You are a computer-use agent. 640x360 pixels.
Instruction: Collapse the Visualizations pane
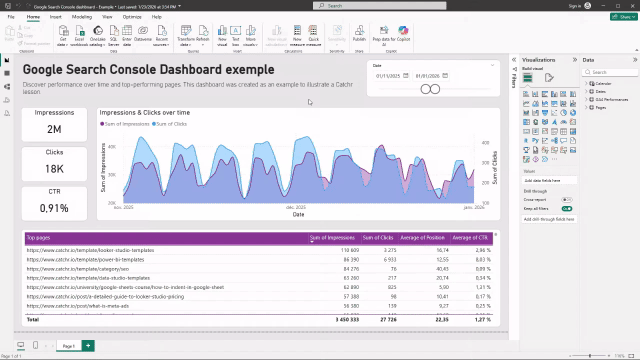point(575,60)
